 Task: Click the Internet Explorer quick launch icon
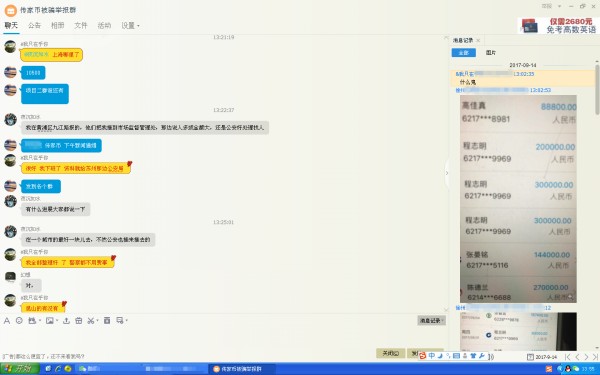(x=58, y=369)
